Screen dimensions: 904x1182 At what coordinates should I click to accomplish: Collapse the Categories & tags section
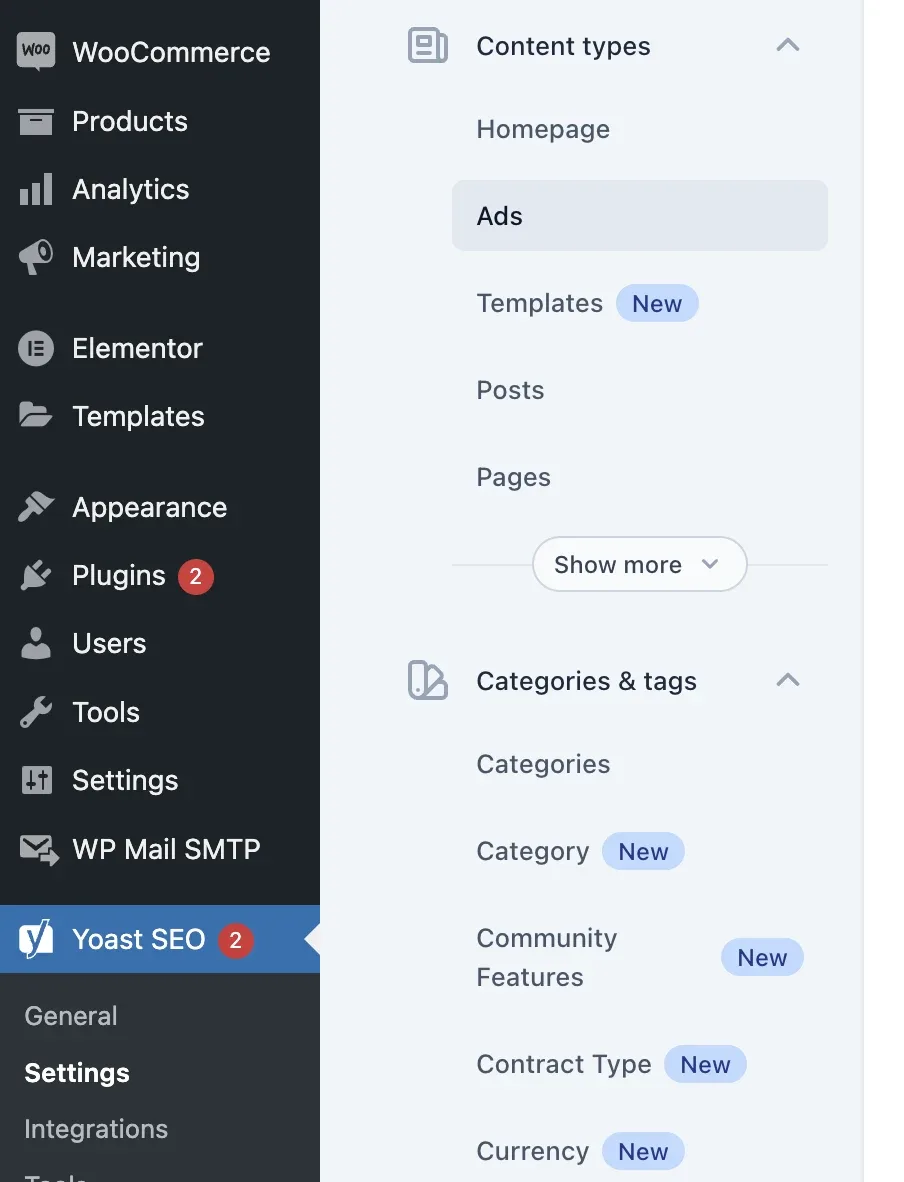(788, 680)
